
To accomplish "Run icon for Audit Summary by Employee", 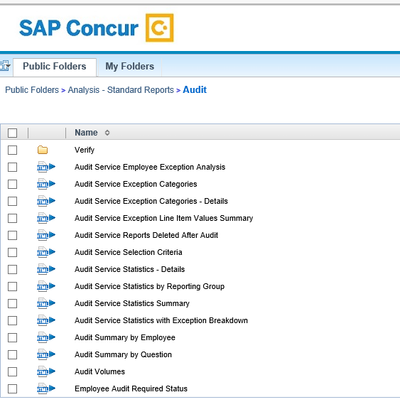I will tap(46, 338).
